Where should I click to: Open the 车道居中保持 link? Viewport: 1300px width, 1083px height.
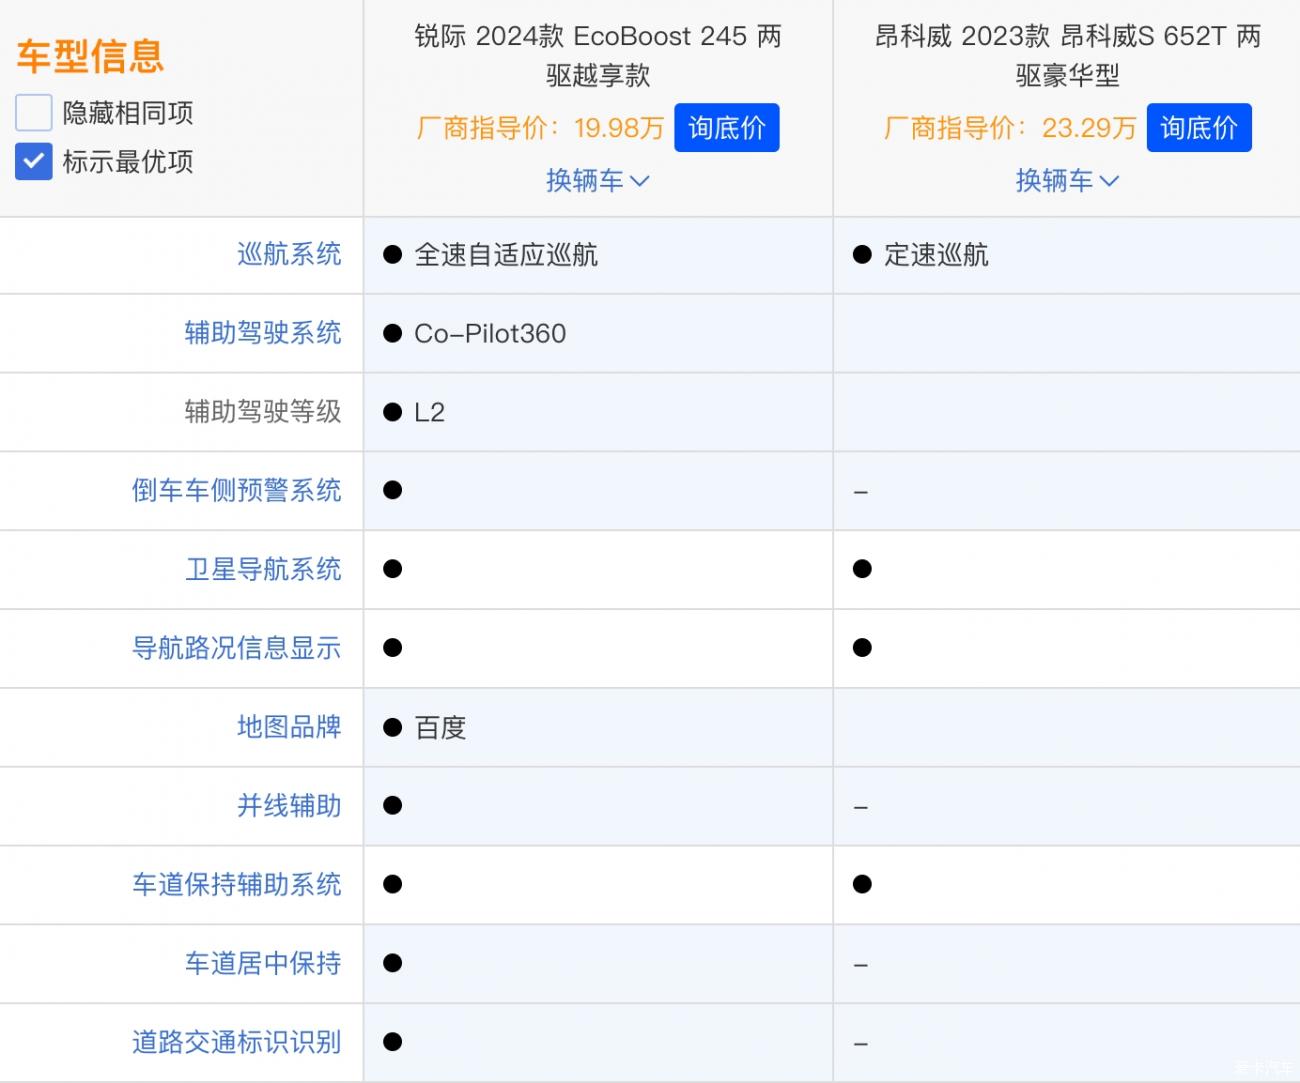tap(263, 963)
